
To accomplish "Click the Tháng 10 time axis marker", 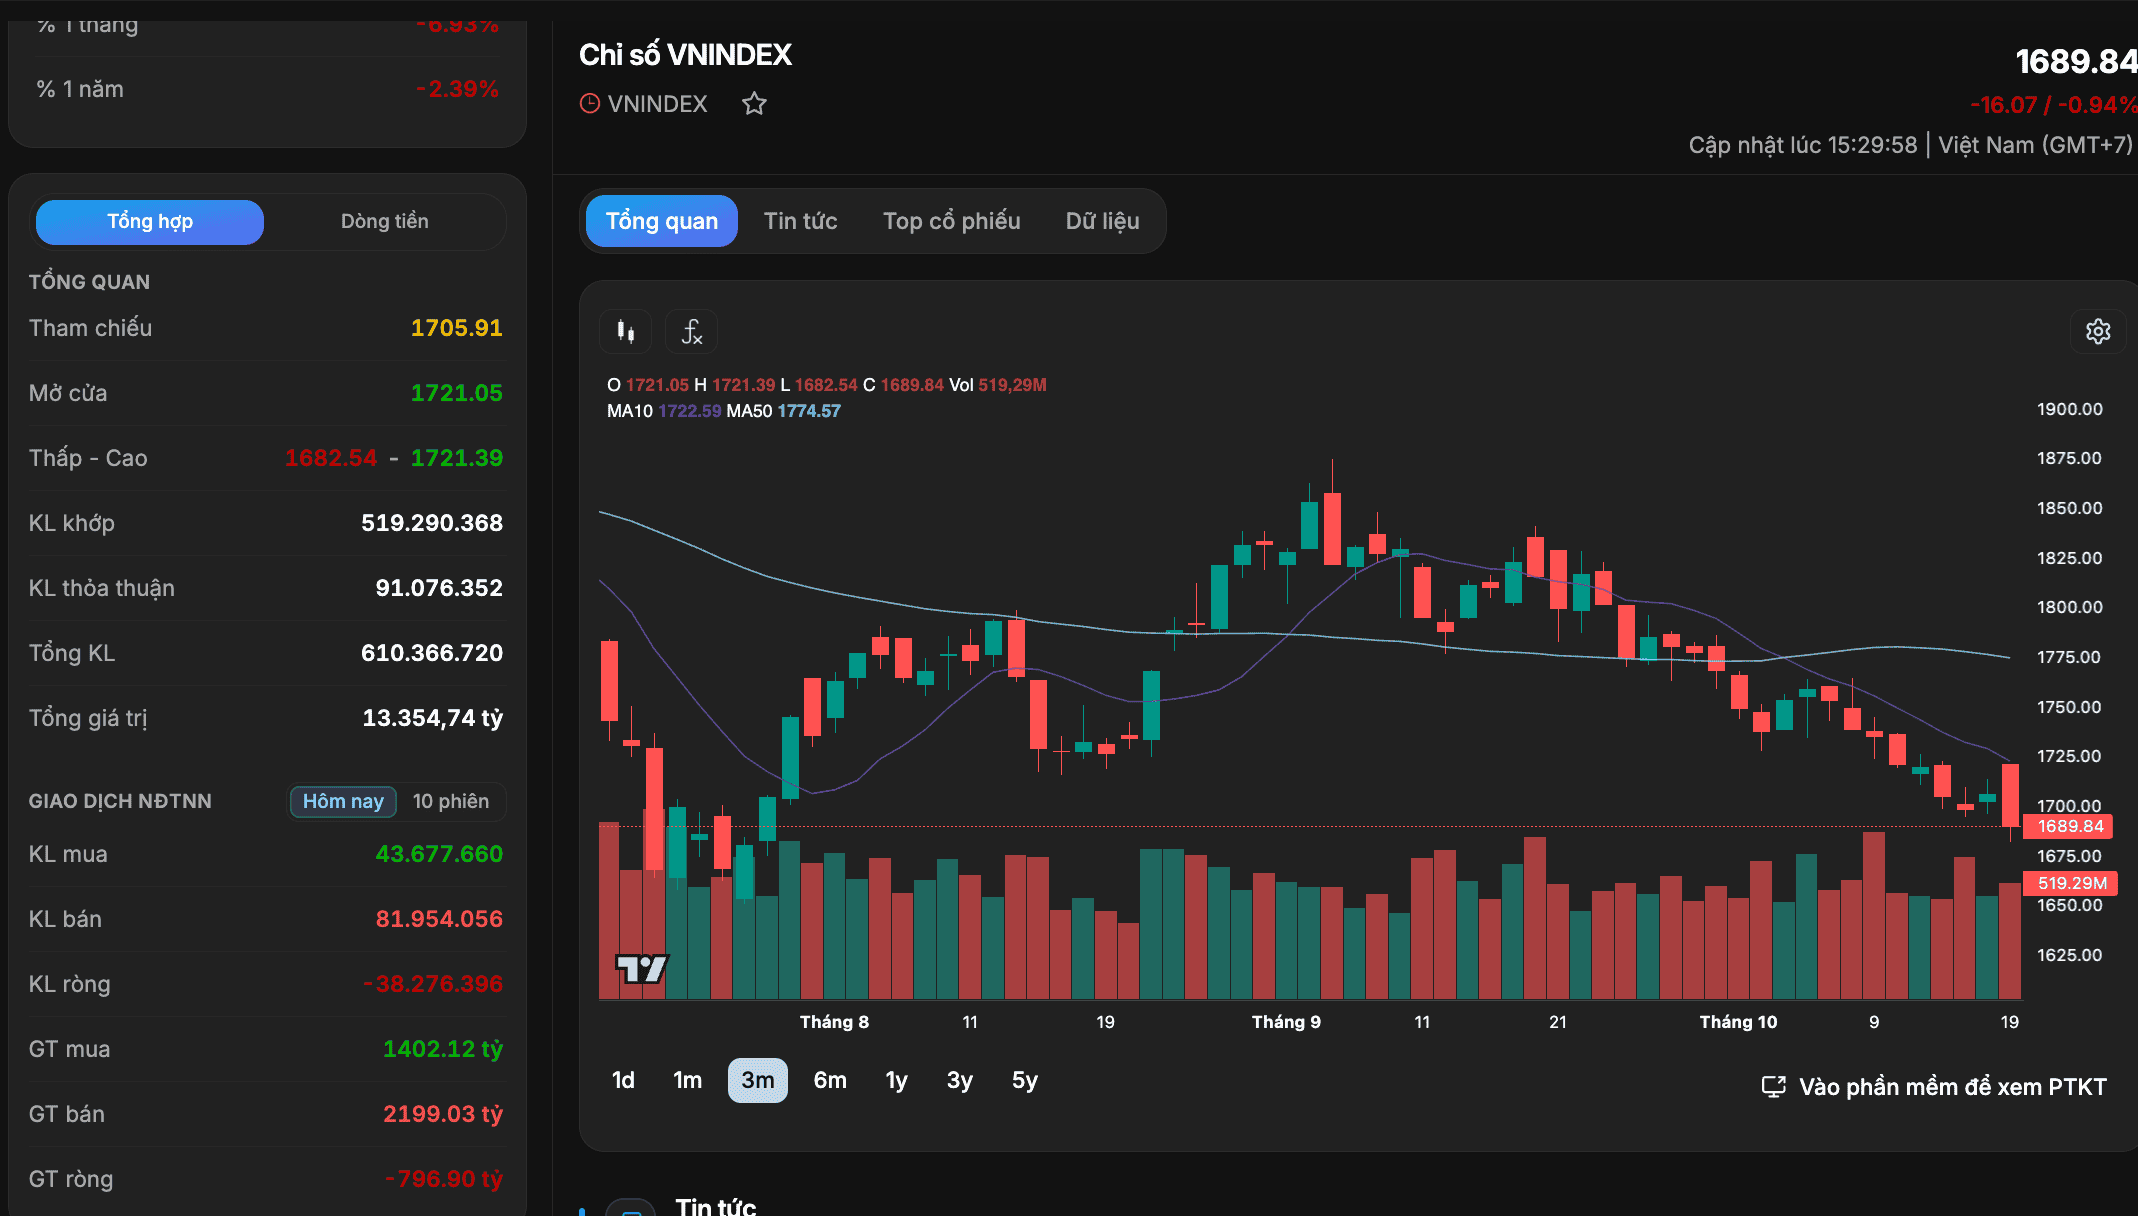I will (1738, 1022).
